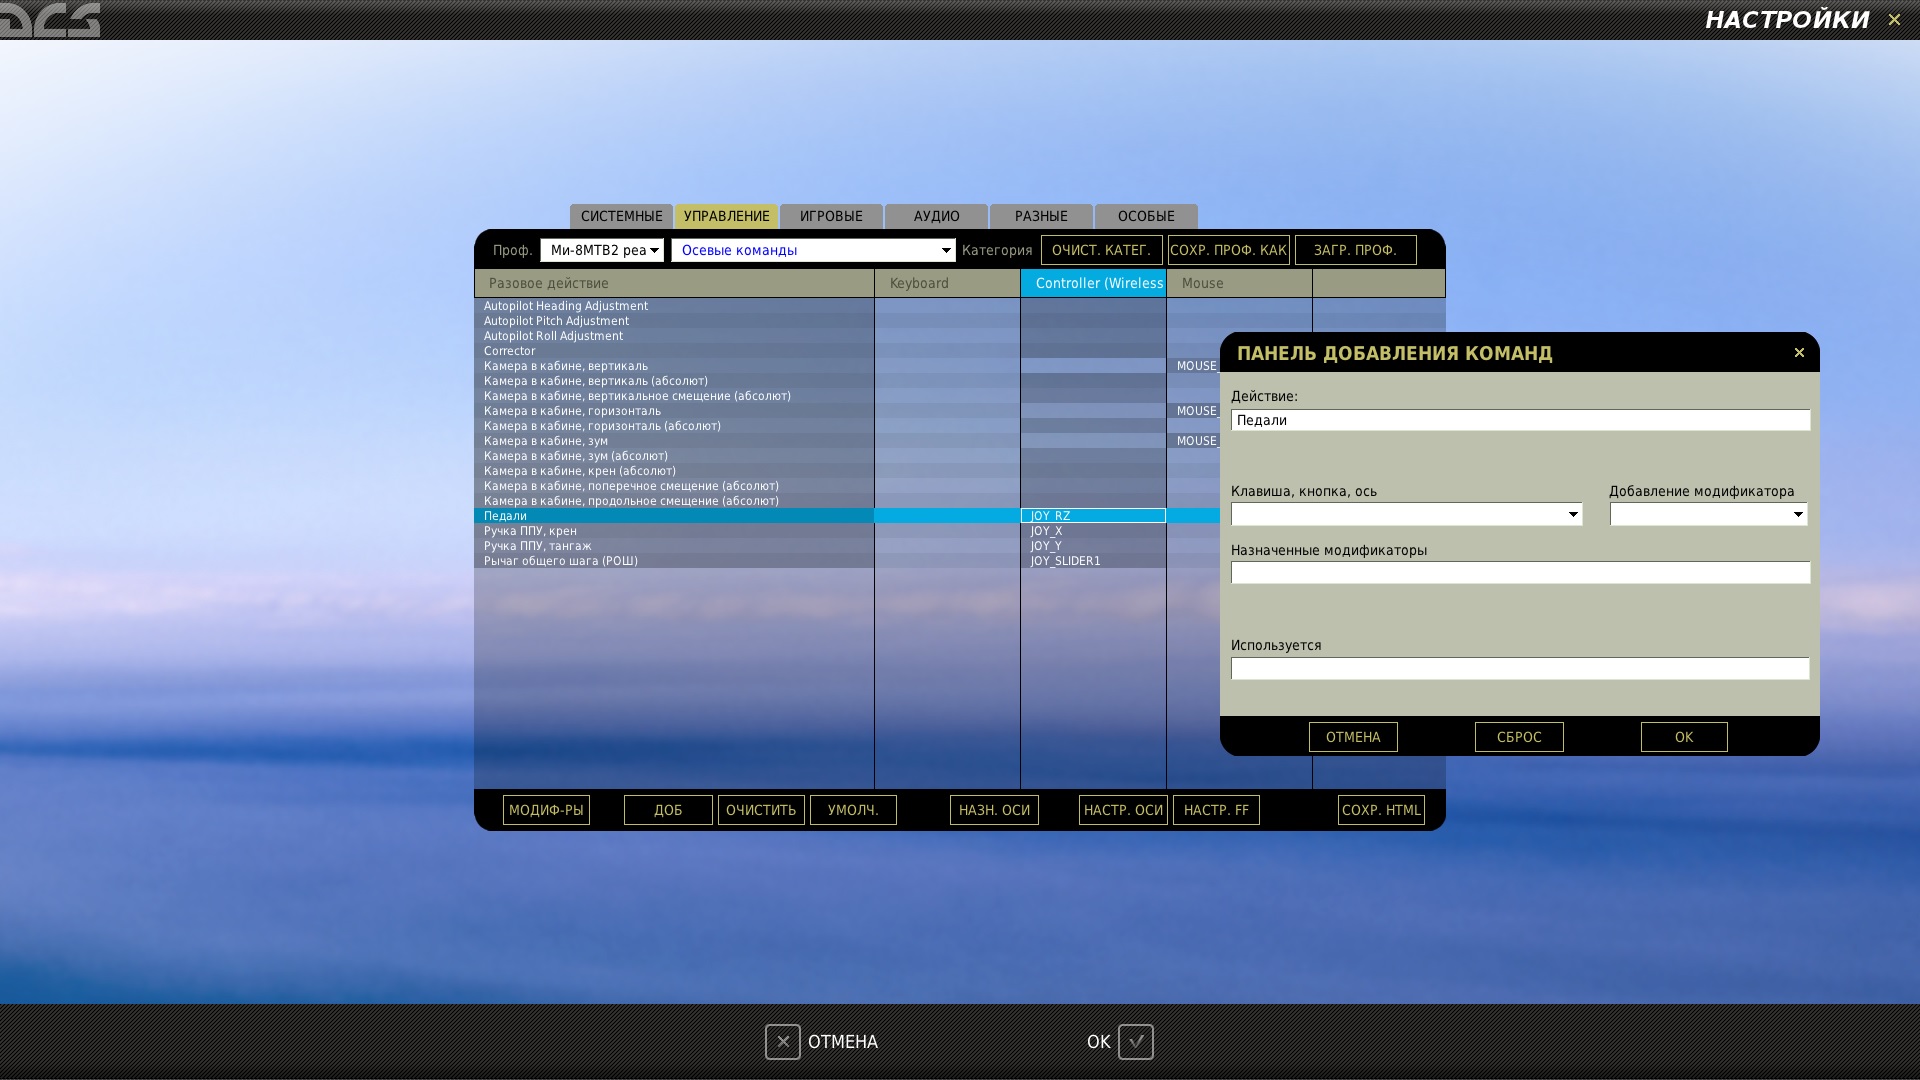Select the Педали row
Viewport: 1920px width, 1080px height.
[674, 516]
